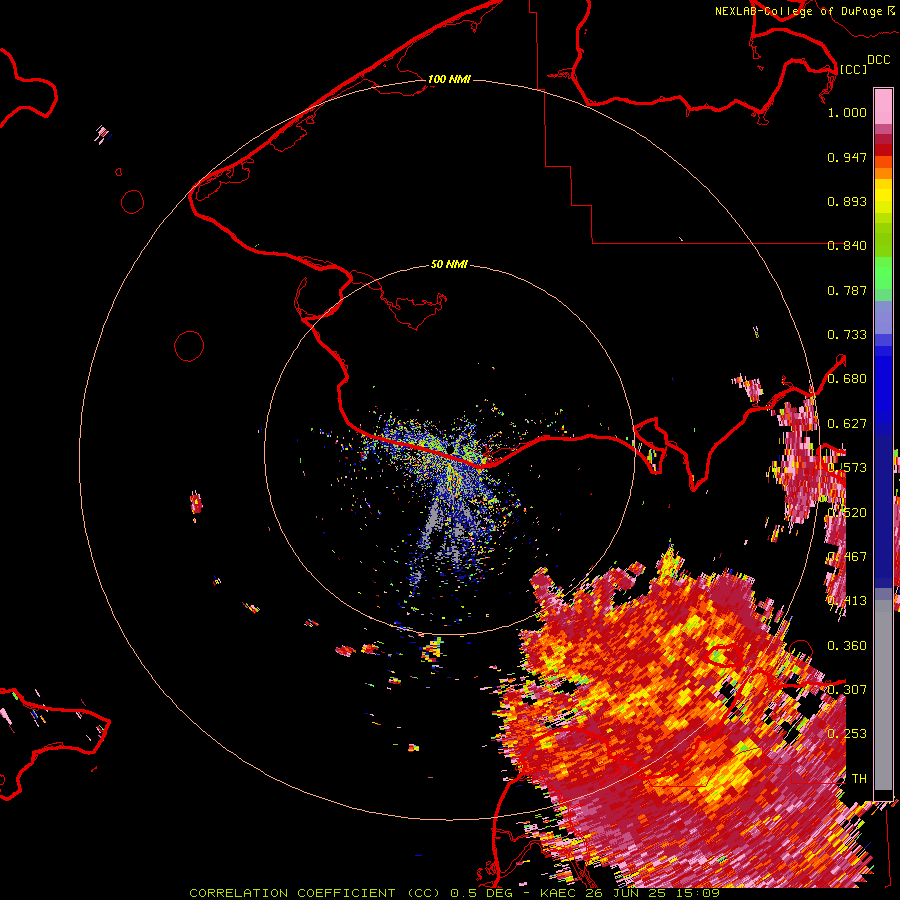Viewport: 900px width, 900px height.
Task: Select the 0.680 scale value
Action: [847, 379]
